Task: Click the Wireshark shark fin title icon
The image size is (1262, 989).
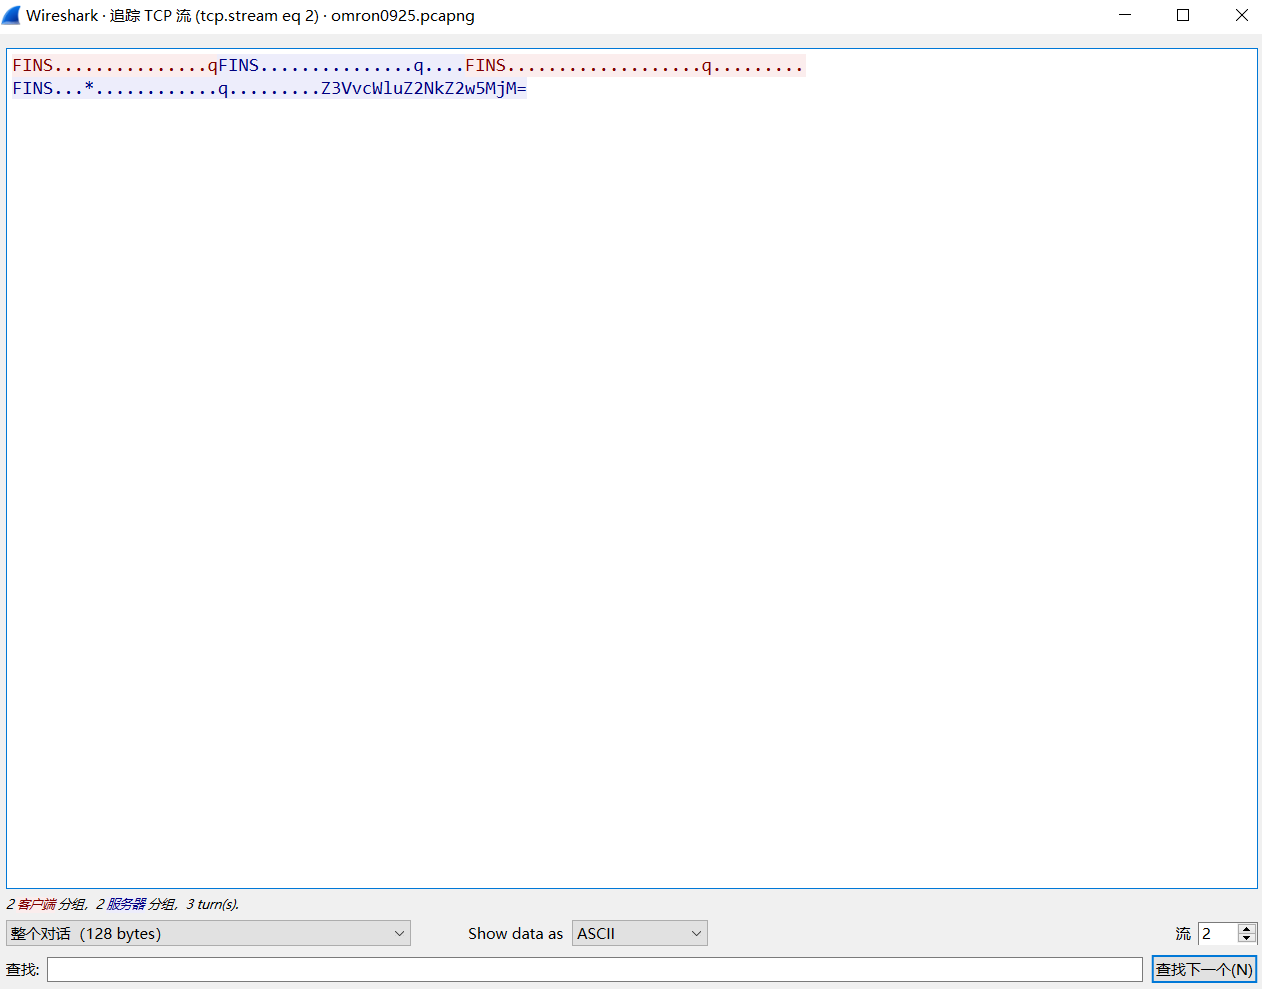Action: pyautogui.click(x=12, y=15)
